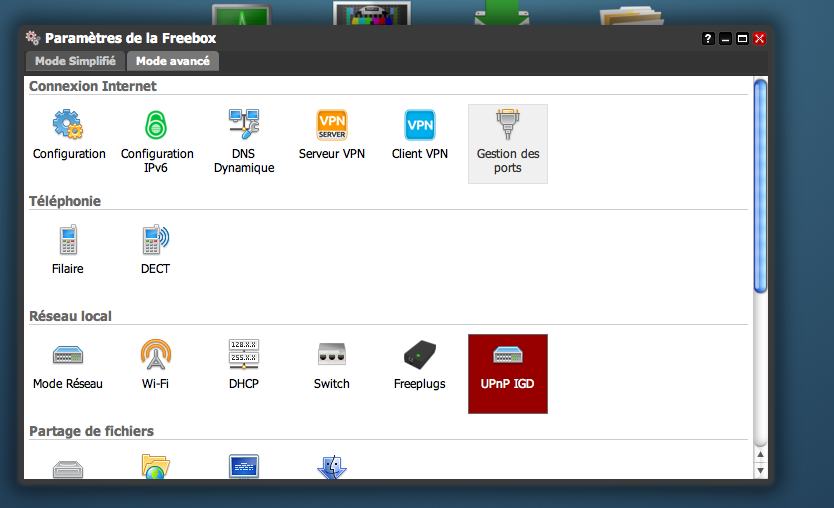Viewport: 834px width, 508px height.
Task: Open Freeplugs settings
Action: (420, 365)
